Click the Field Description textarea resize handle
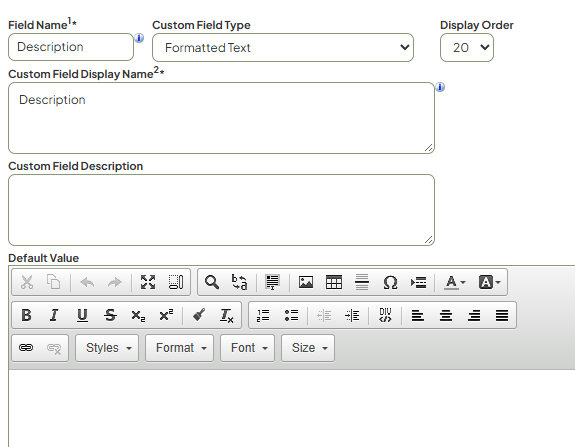Screen dimensions: 575x447 pyautogui.click(x=428, y=239)
